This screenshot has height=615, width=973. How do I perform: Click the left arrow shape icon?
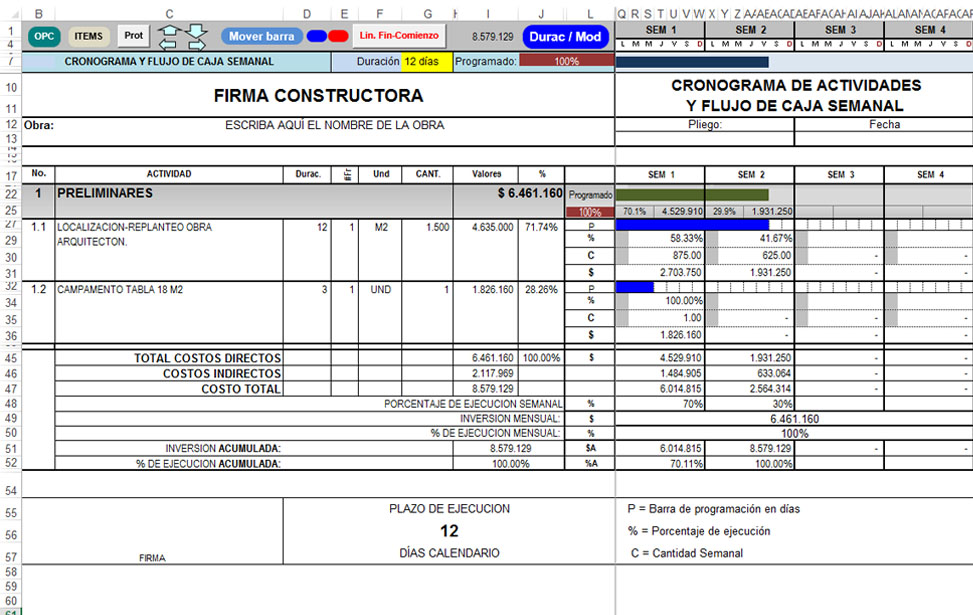pos(169,43)
